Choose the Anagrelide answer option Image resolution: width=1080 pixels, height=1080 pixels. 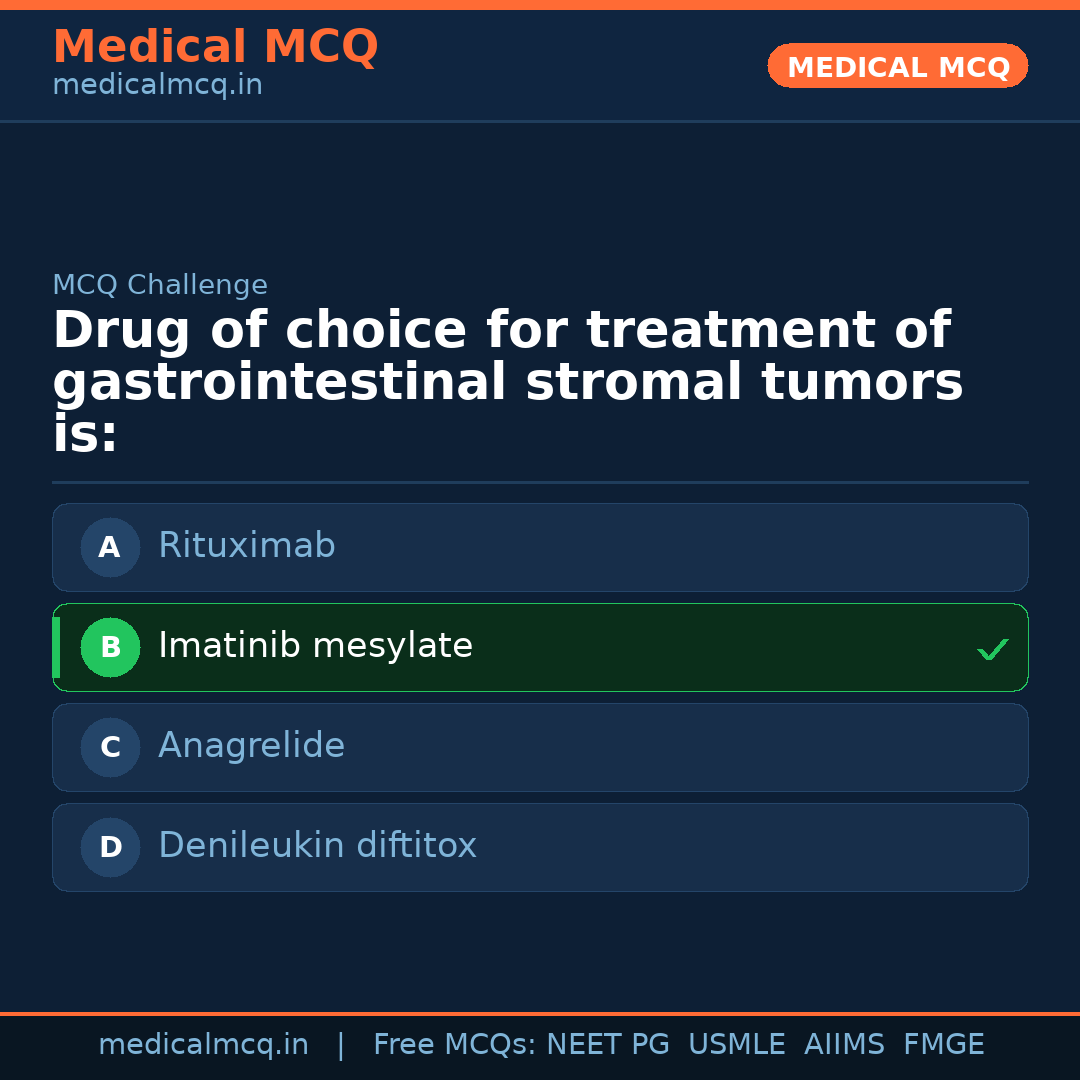click(x=540, y=747)
